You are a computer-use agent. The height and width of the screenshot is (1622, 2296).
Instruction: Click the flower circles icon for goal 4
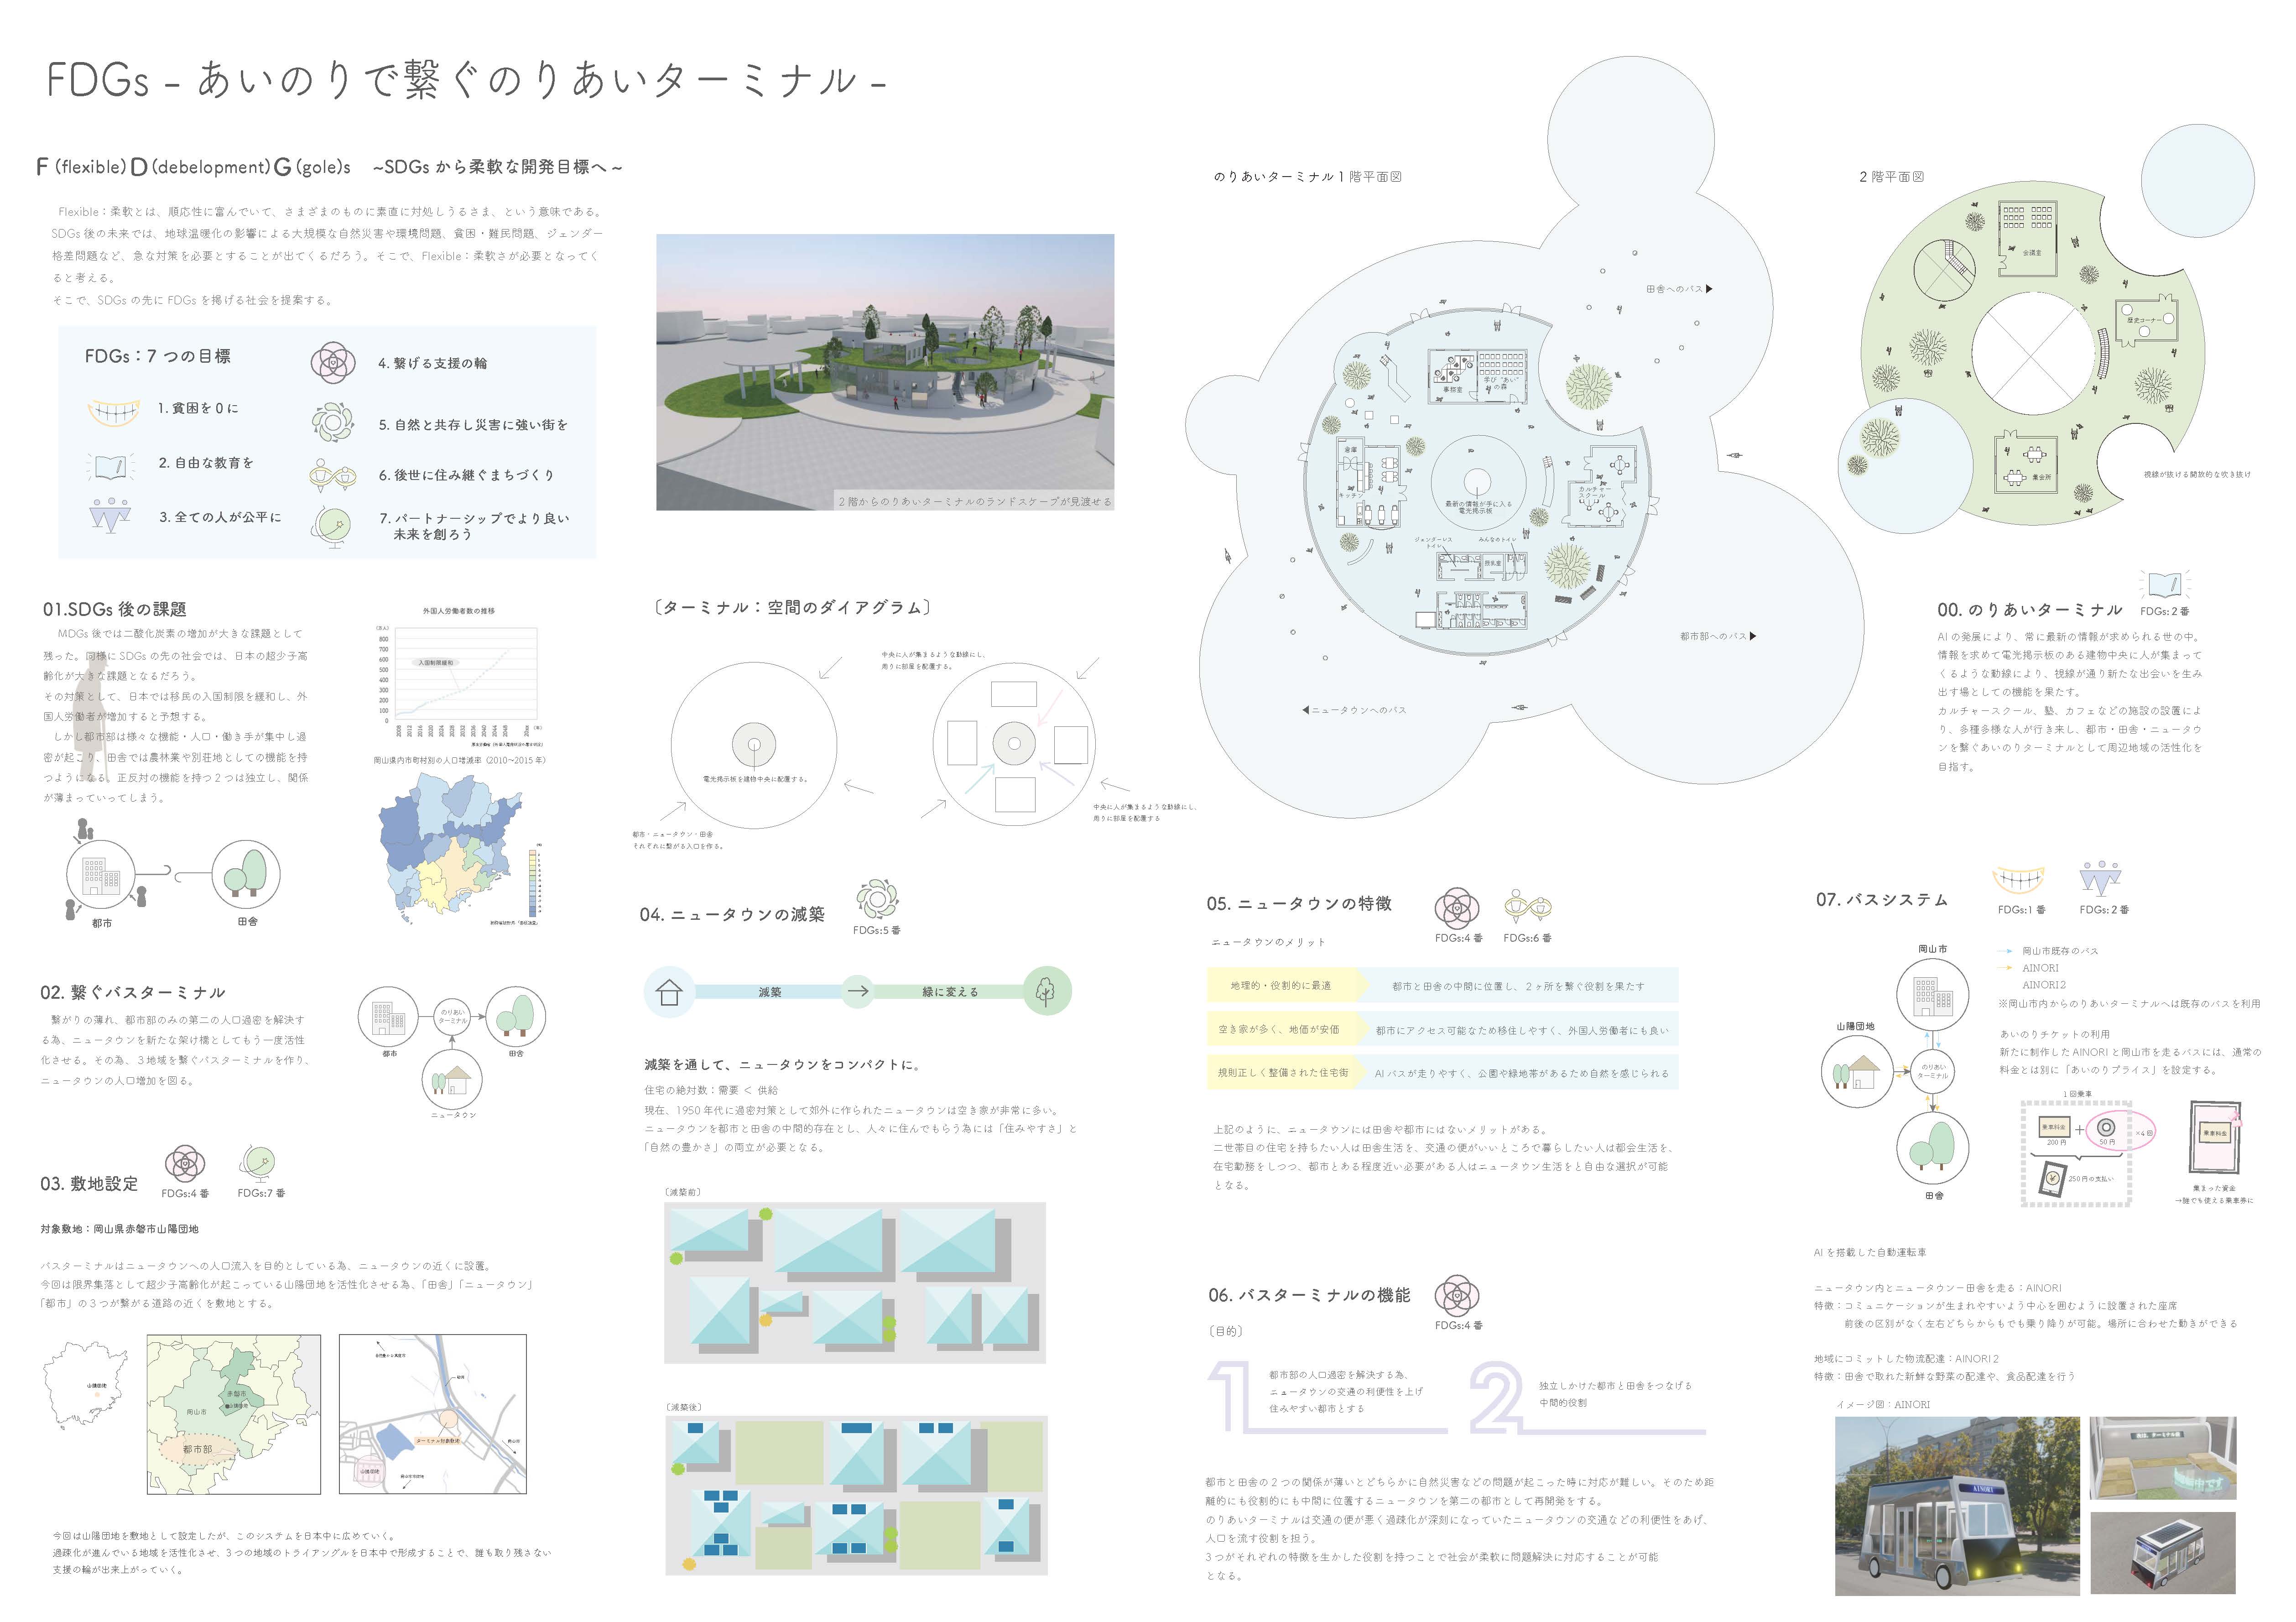[x=332, y=363]
